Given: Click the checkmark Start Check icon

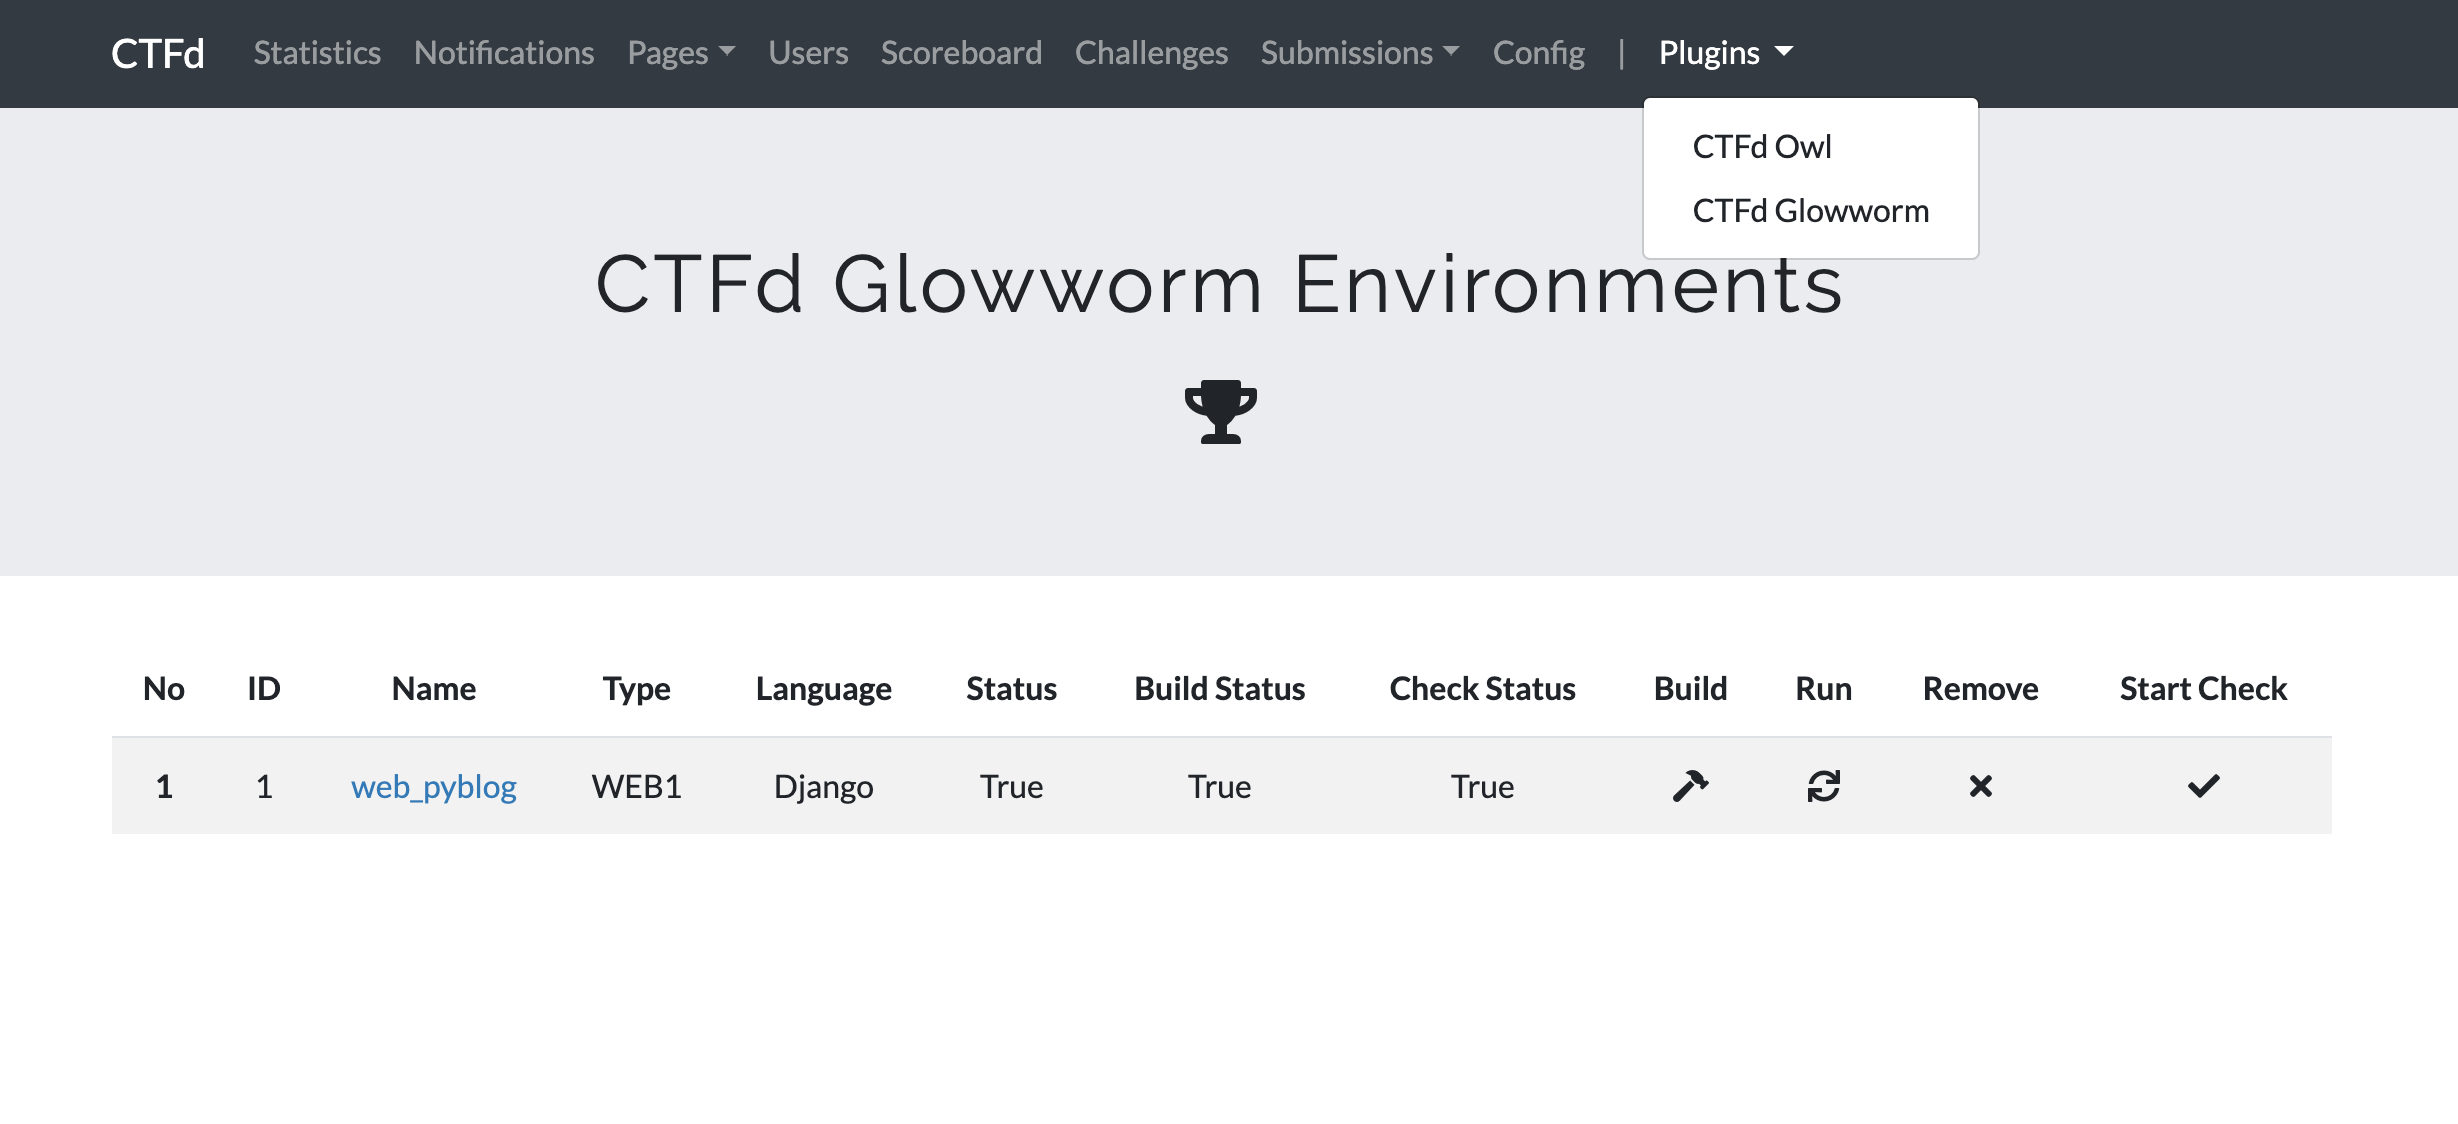Looking at the screenshot, I should [x=2203, y=786].
